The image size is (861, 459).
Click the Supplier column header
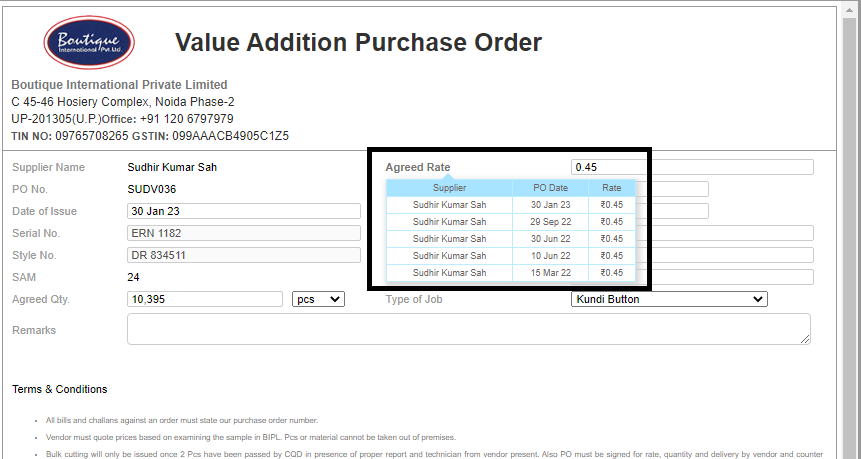pos(449,188)
